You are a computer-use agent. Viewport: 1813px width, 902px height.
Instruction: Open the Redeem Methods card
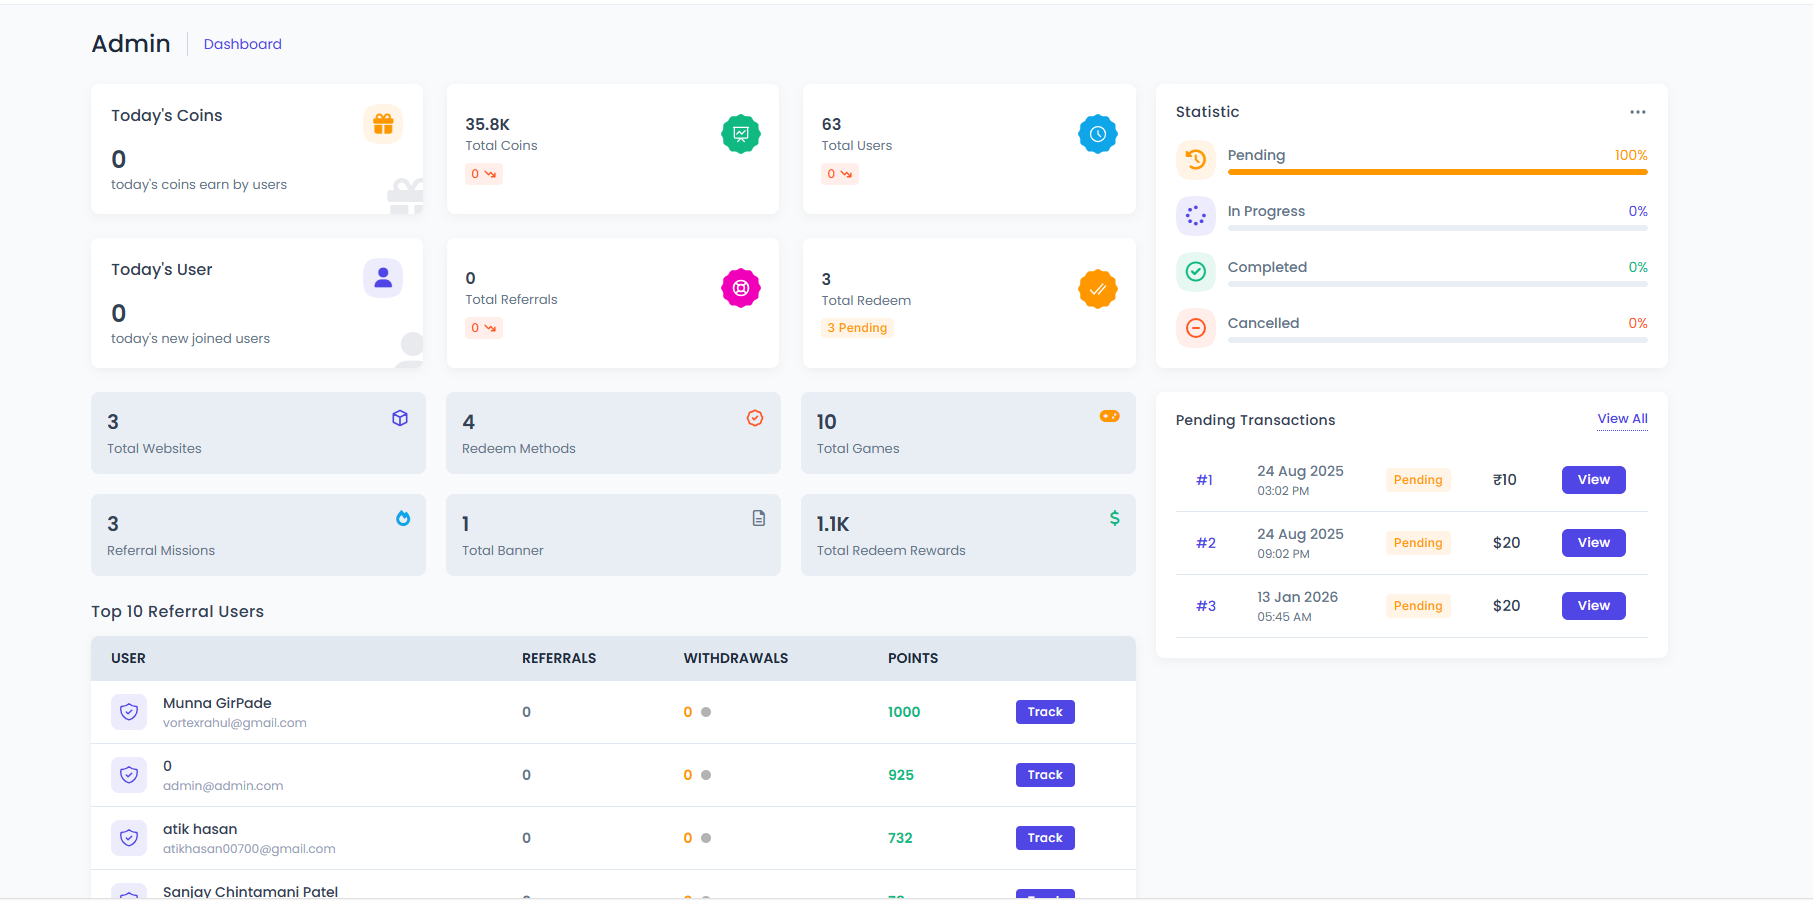pos(613,433)
